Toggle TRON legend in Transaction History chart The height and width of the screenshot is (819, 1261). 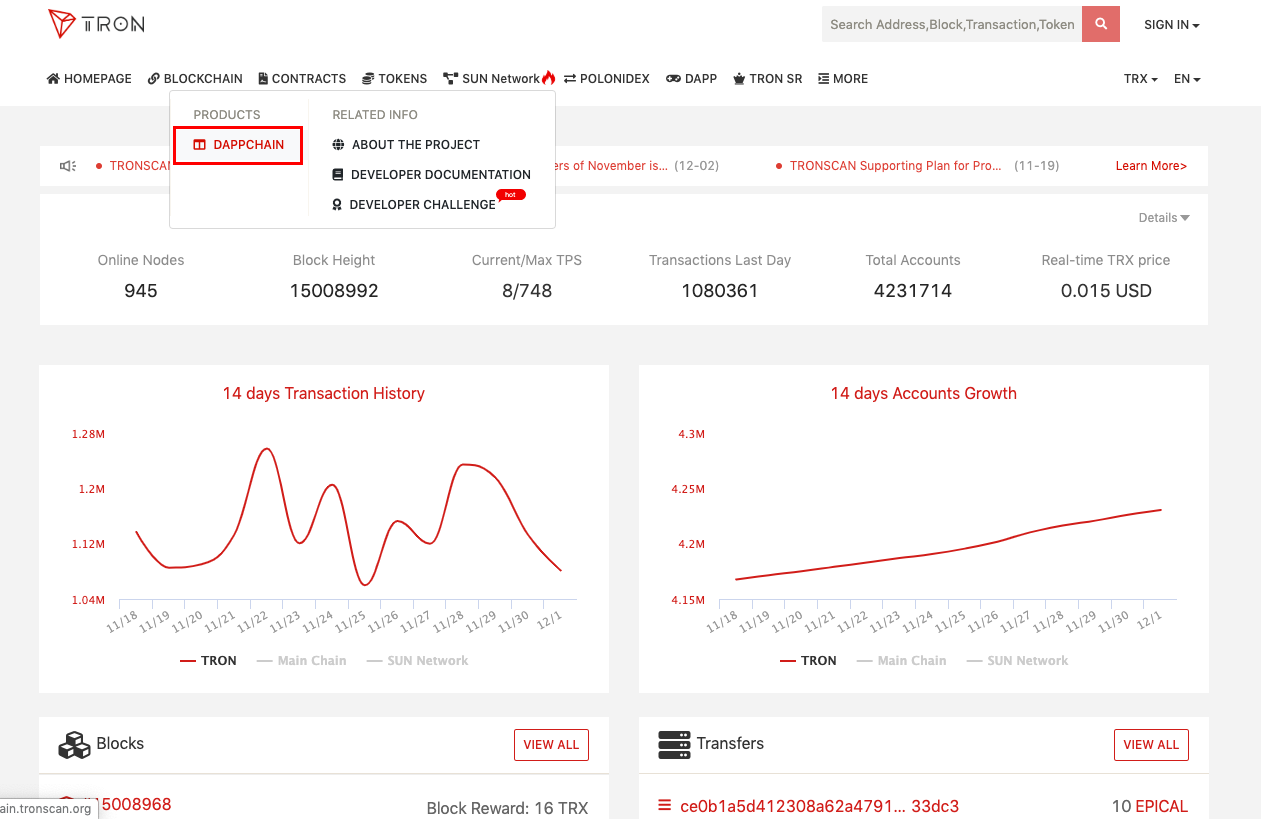[x=208, y=661]
